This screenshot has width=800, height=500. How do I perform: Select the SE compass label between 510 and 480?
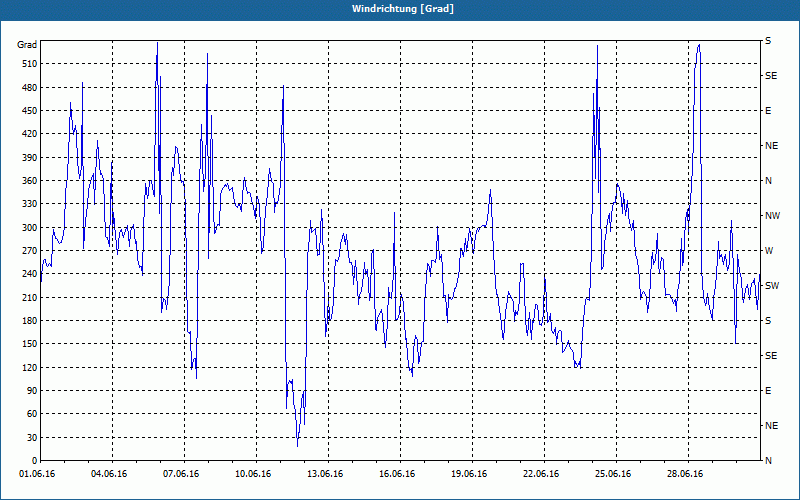coord(771,76)
